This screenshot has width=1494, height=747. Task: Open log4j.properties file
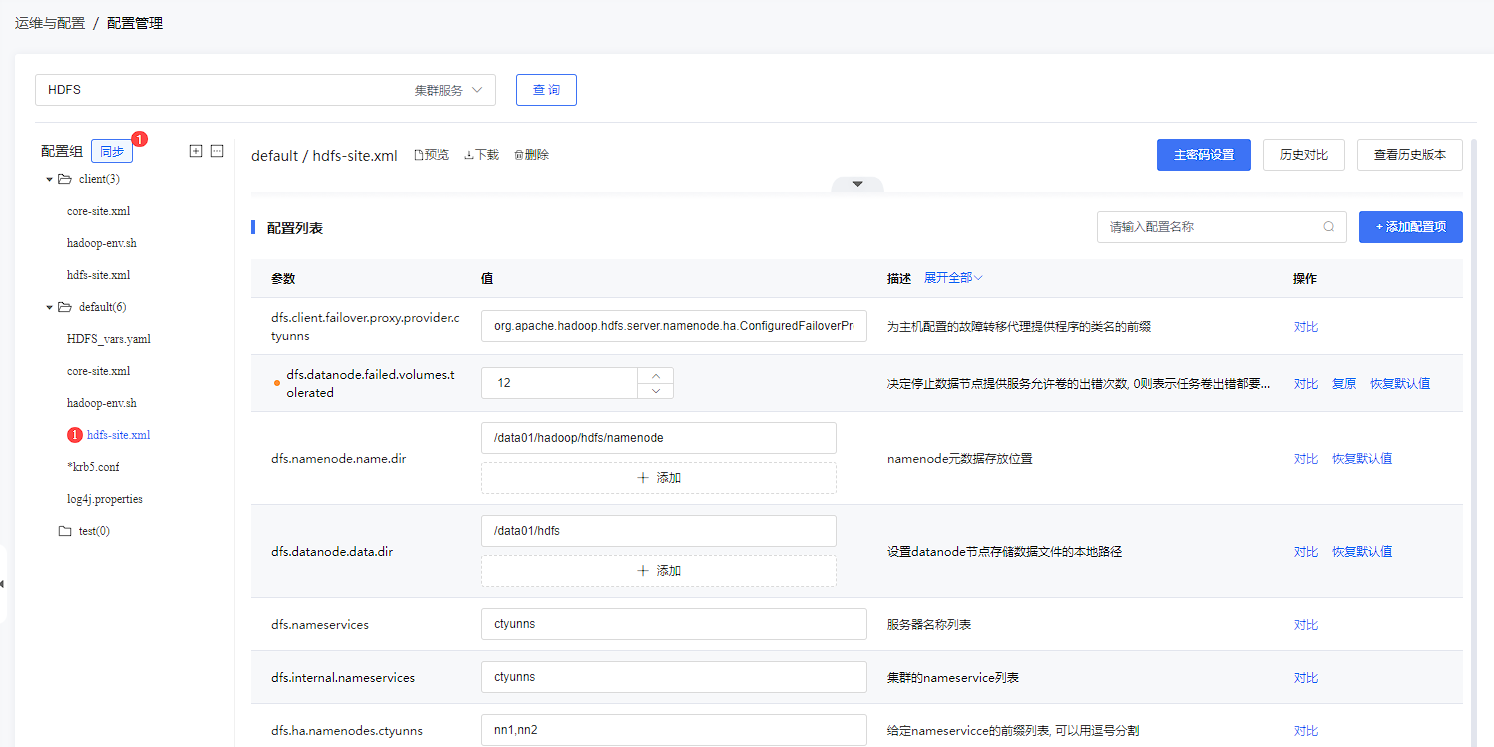(x=105, y=499)
